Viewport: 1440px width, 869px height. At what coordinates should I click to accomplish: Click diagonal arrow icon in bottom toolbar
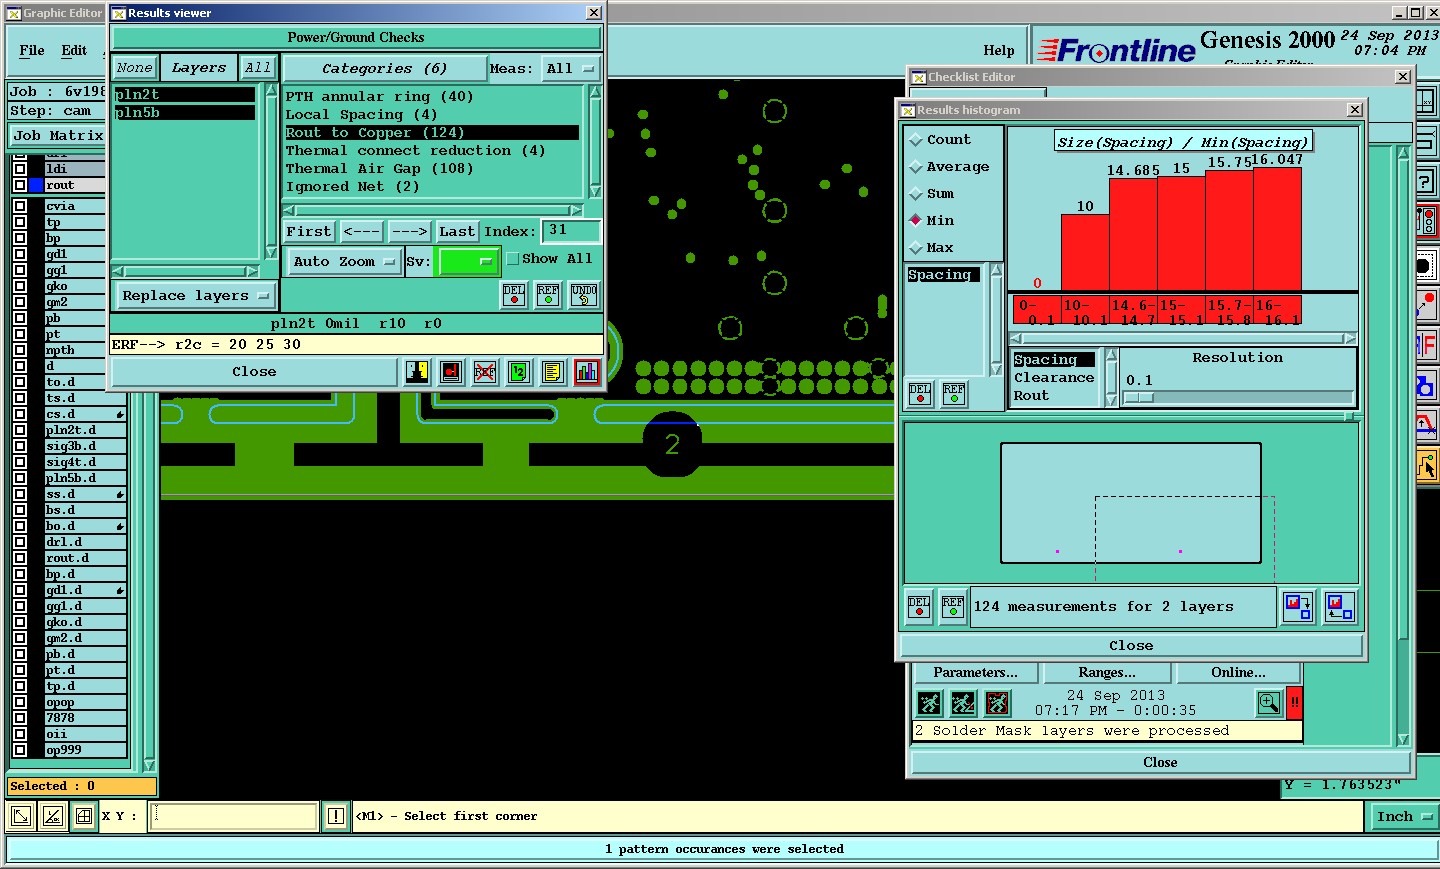pos(20,816)
